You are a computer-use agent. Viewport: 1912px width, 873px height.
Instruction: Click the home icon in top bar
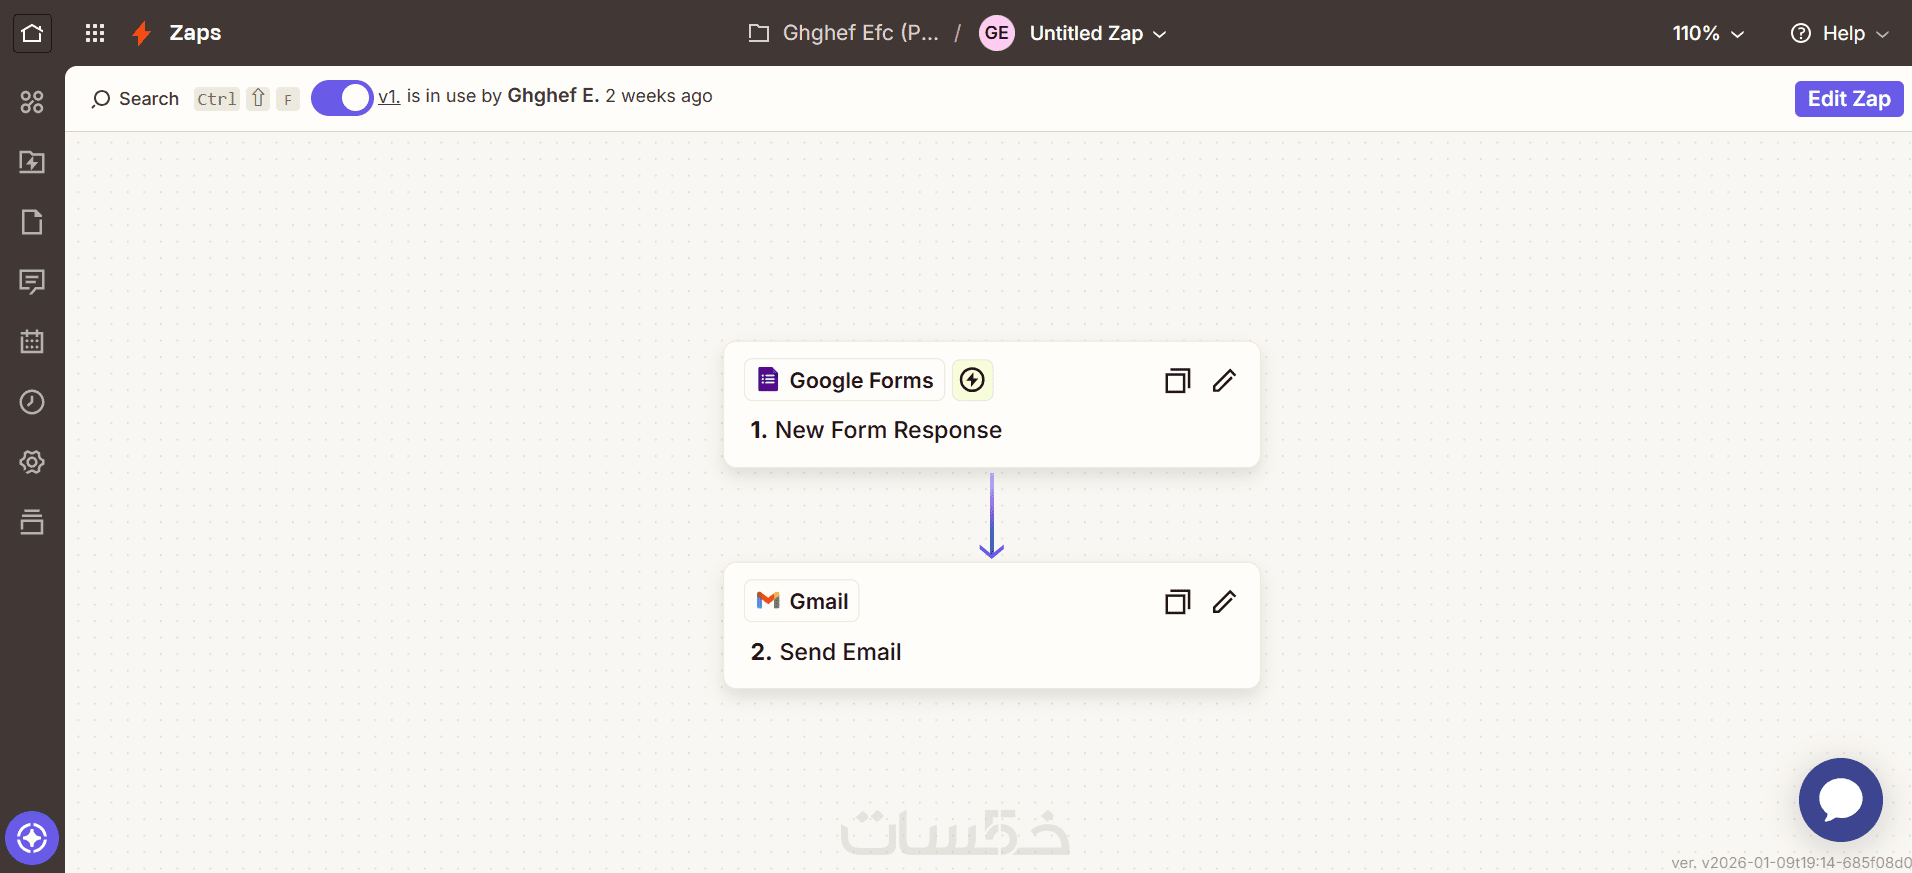click(32, 33)
